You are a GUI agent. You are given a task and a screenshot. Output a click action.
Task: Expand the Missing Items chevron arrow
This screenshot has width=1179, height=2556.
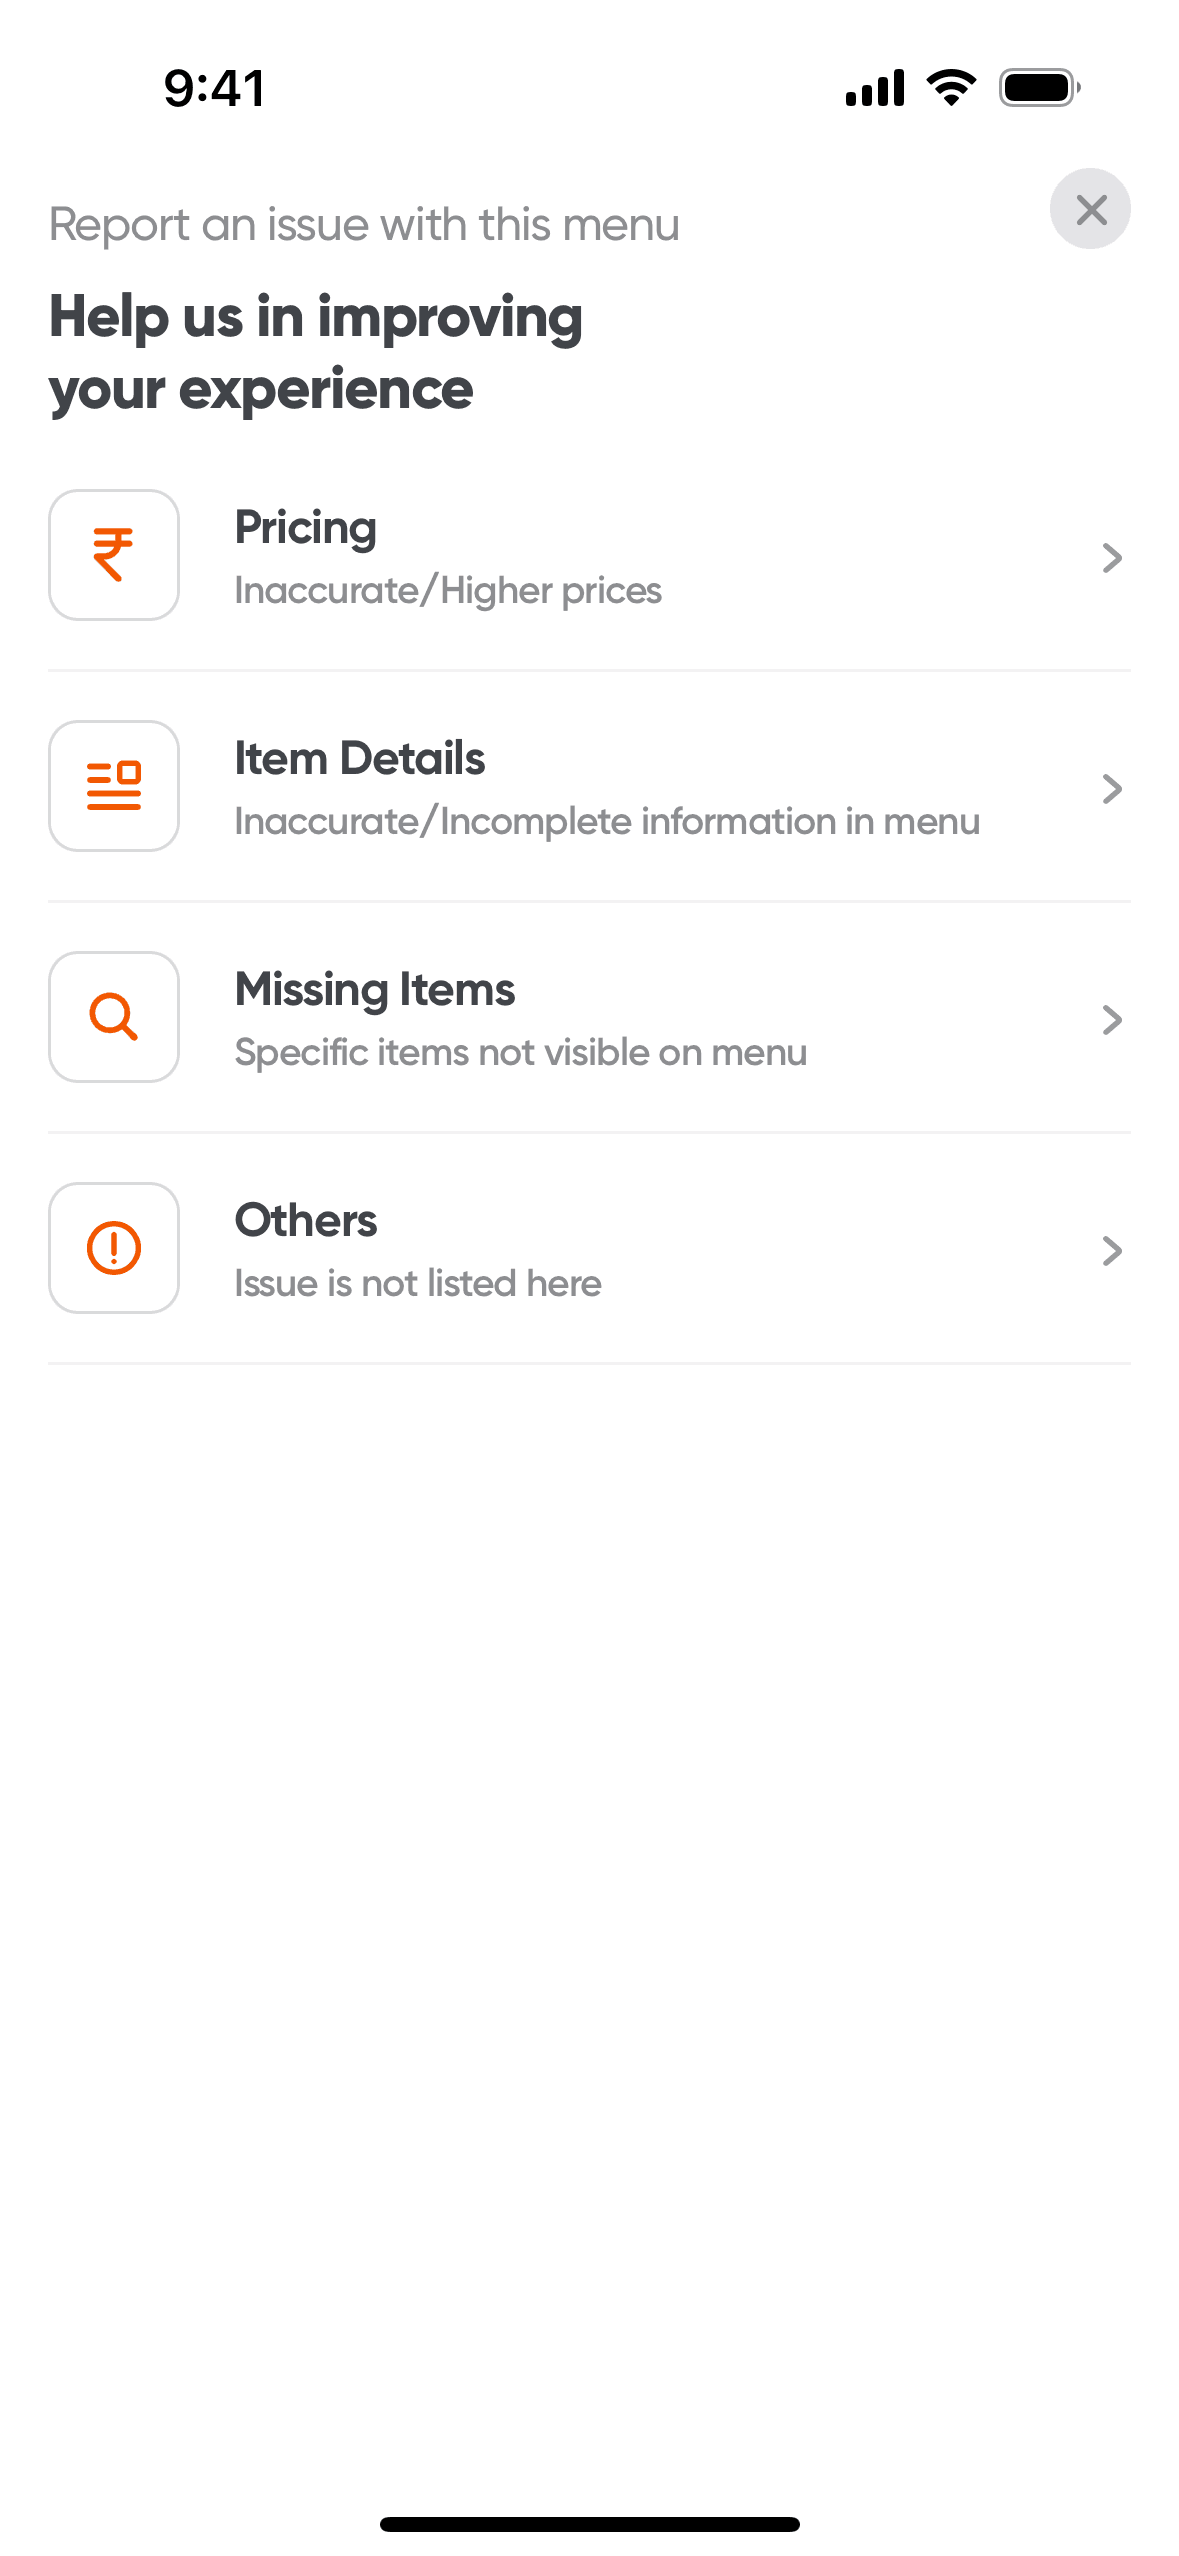click(x=1112, y=1020)
